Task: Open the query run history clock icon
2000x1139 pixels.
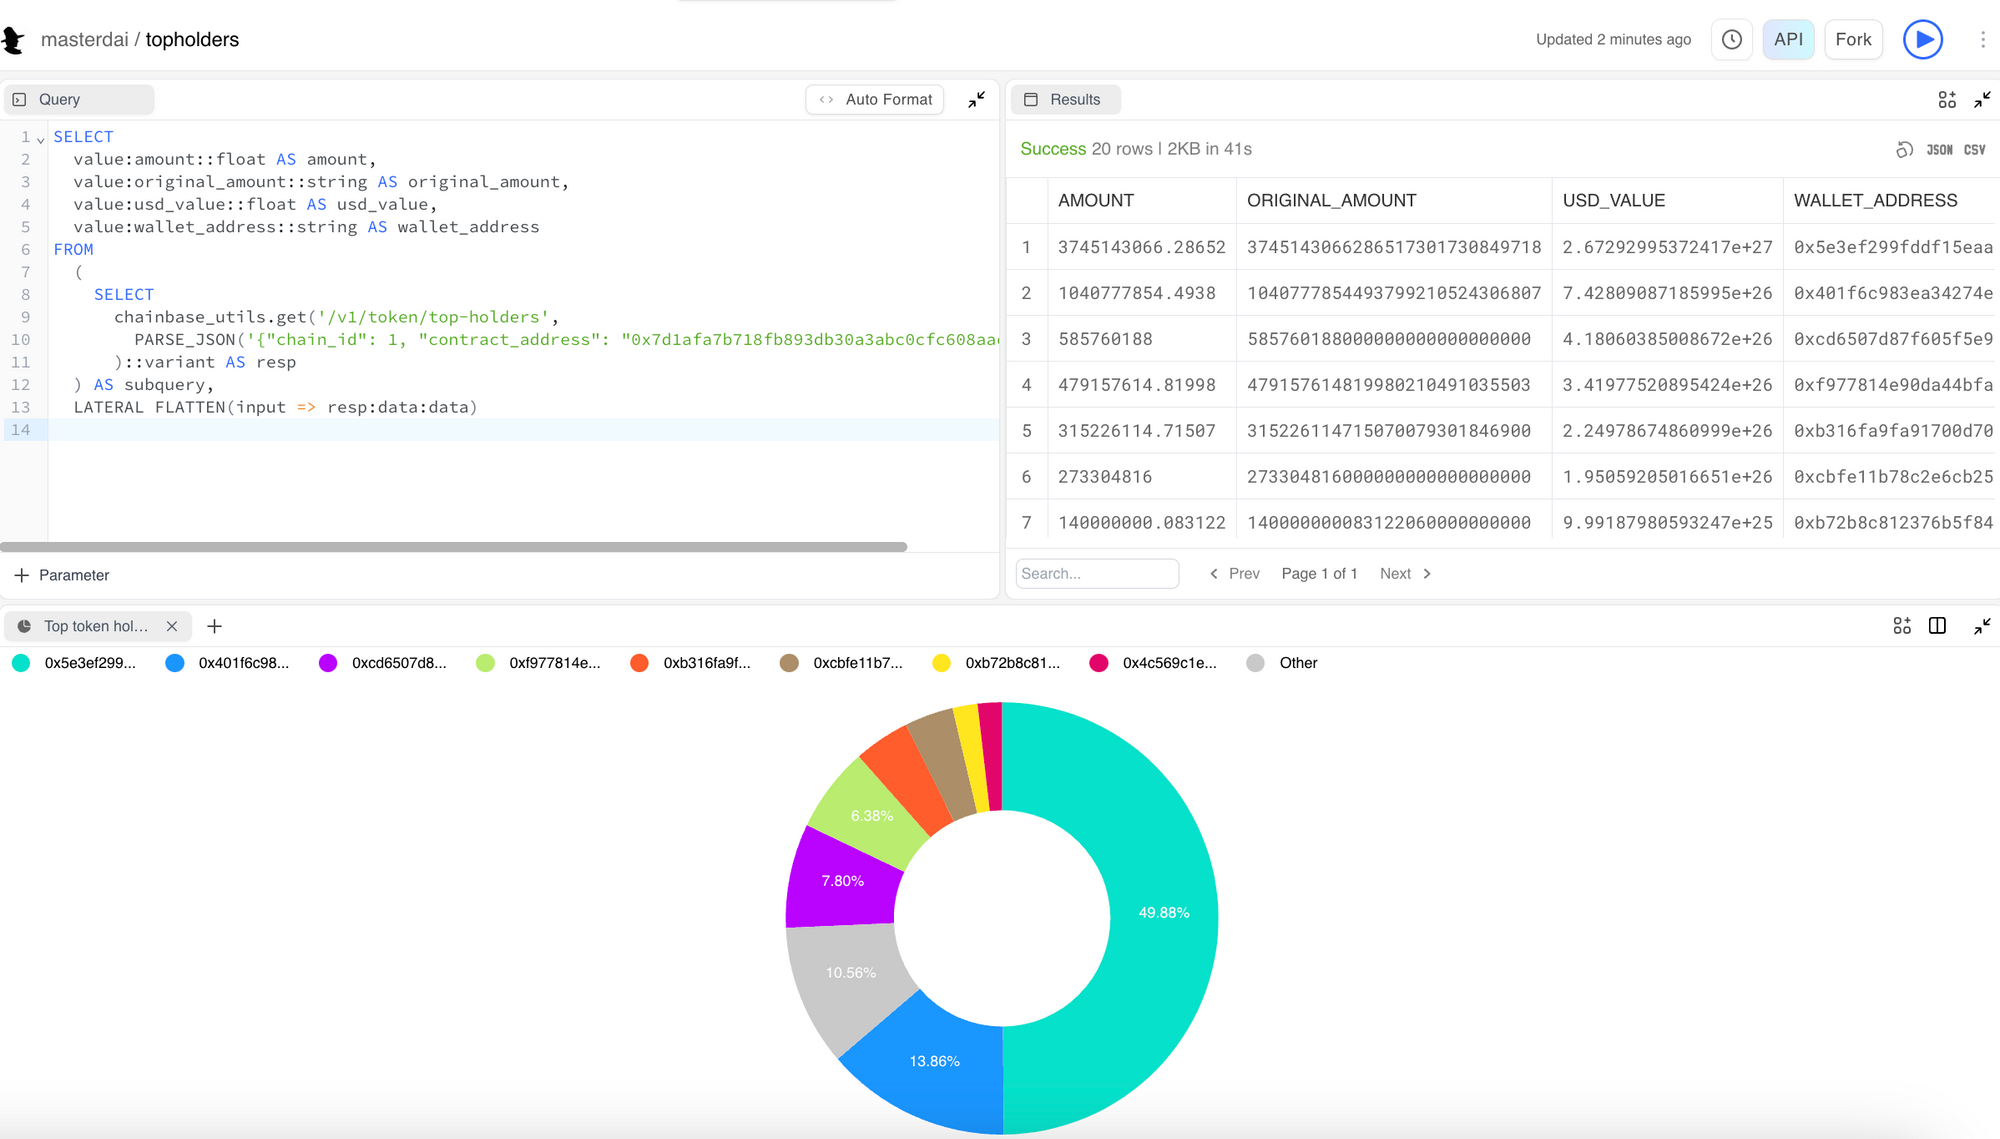Action: point(1732,40)
